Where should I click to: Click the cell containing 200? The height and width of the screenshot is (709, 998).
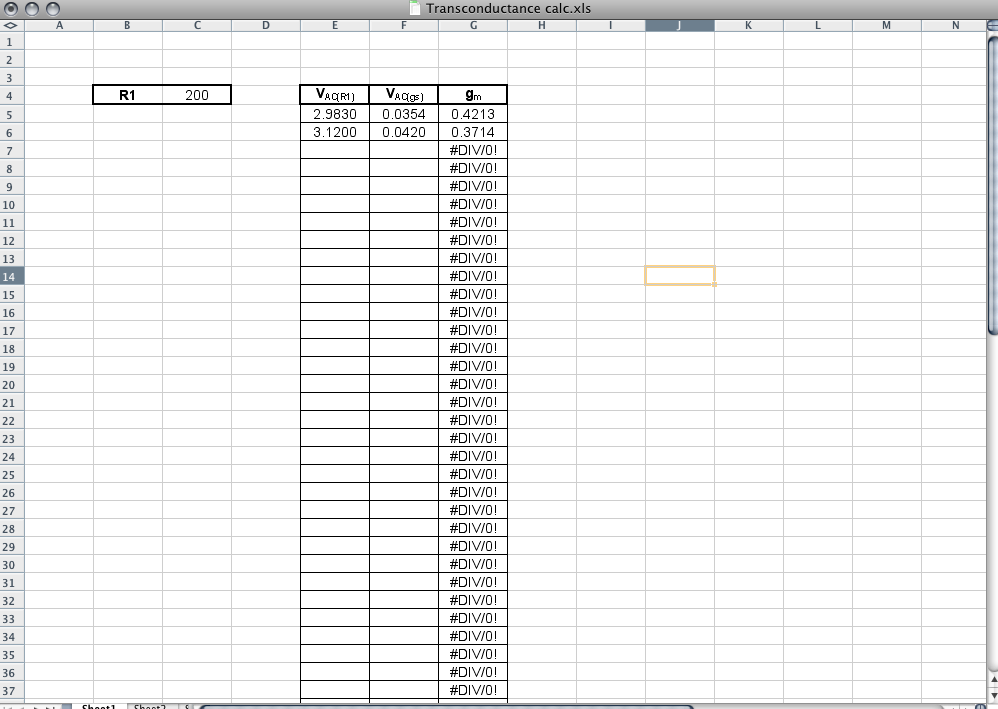197,95
